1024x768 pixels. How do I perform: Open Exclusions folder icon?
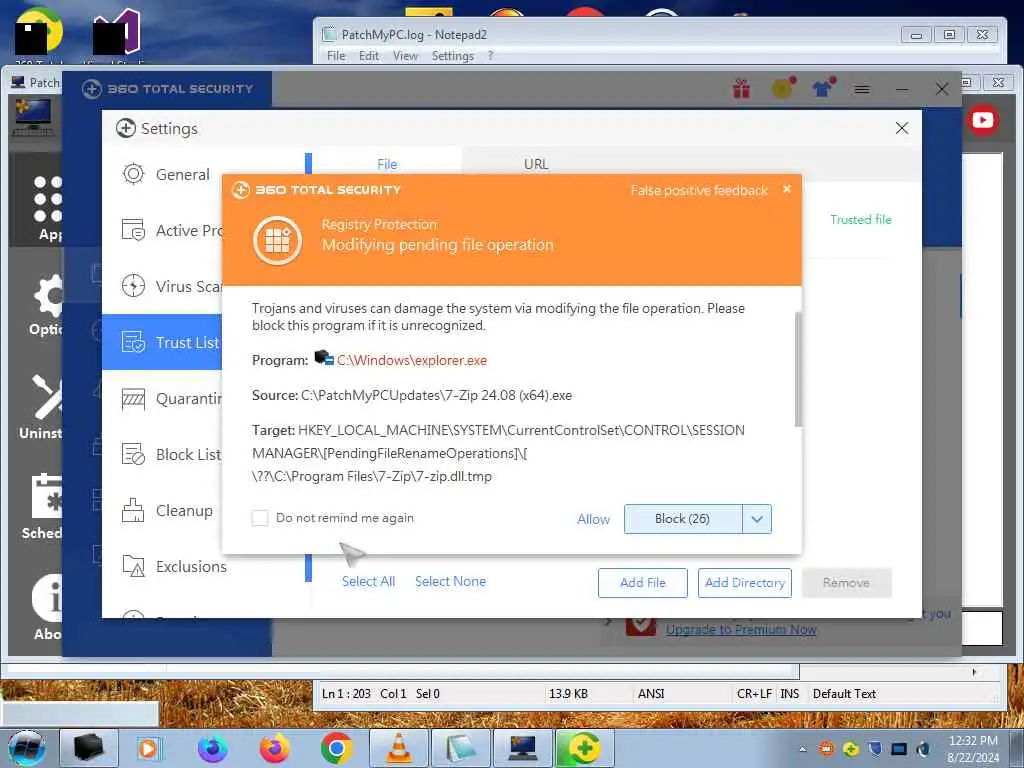(133, 566)
